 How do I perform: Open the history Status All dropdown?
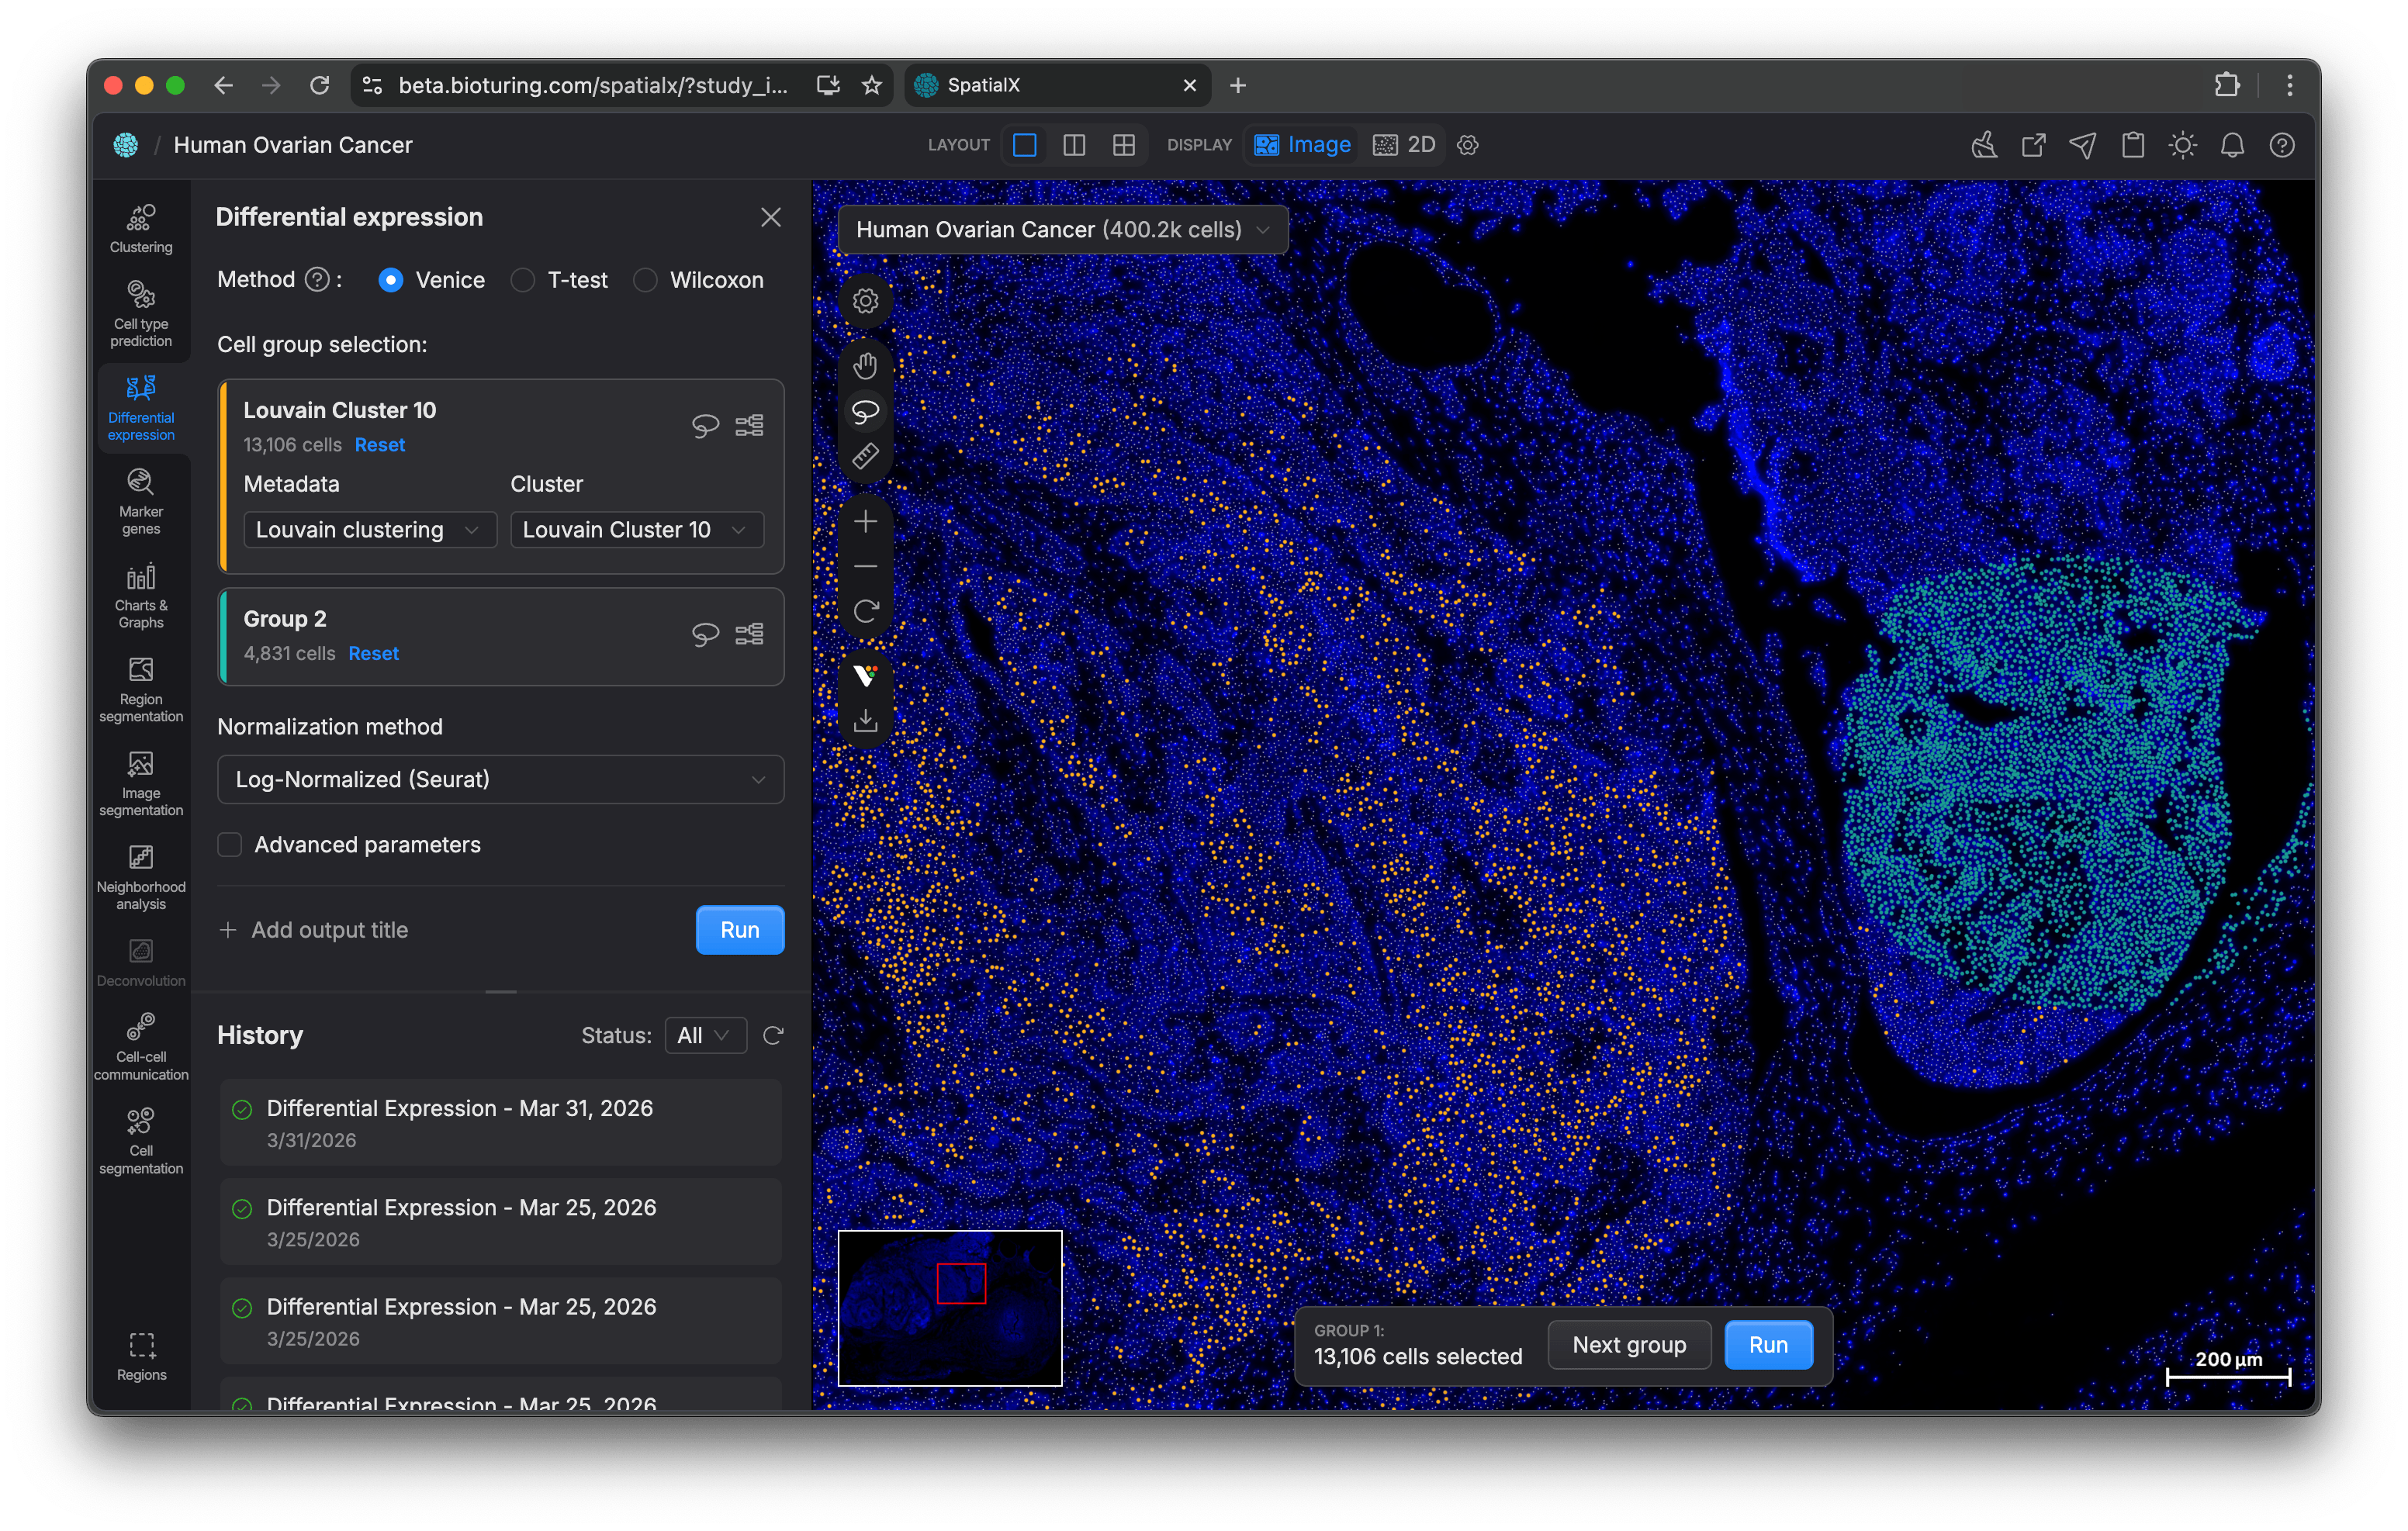tap(704, 1035)
